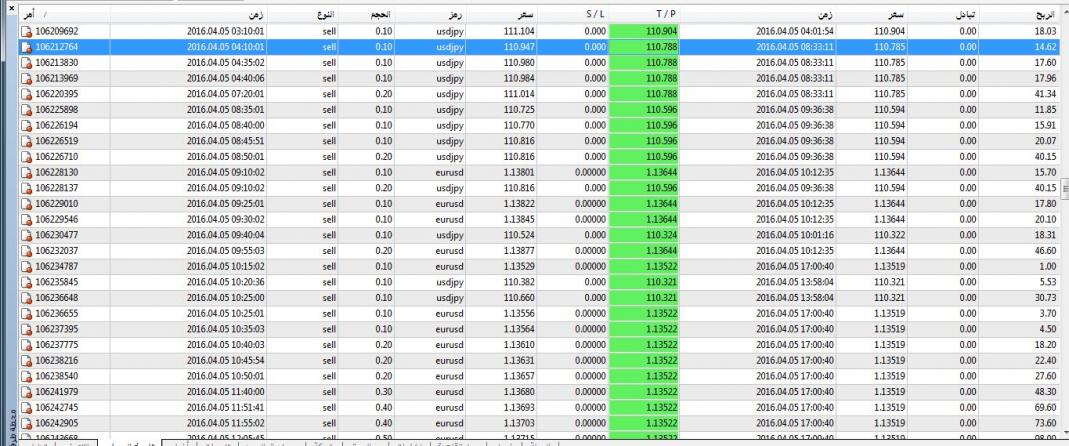This screenshot has width=1069, height=446.
Task: Select the order icon beside 106232037
Action: pos(27,250)
